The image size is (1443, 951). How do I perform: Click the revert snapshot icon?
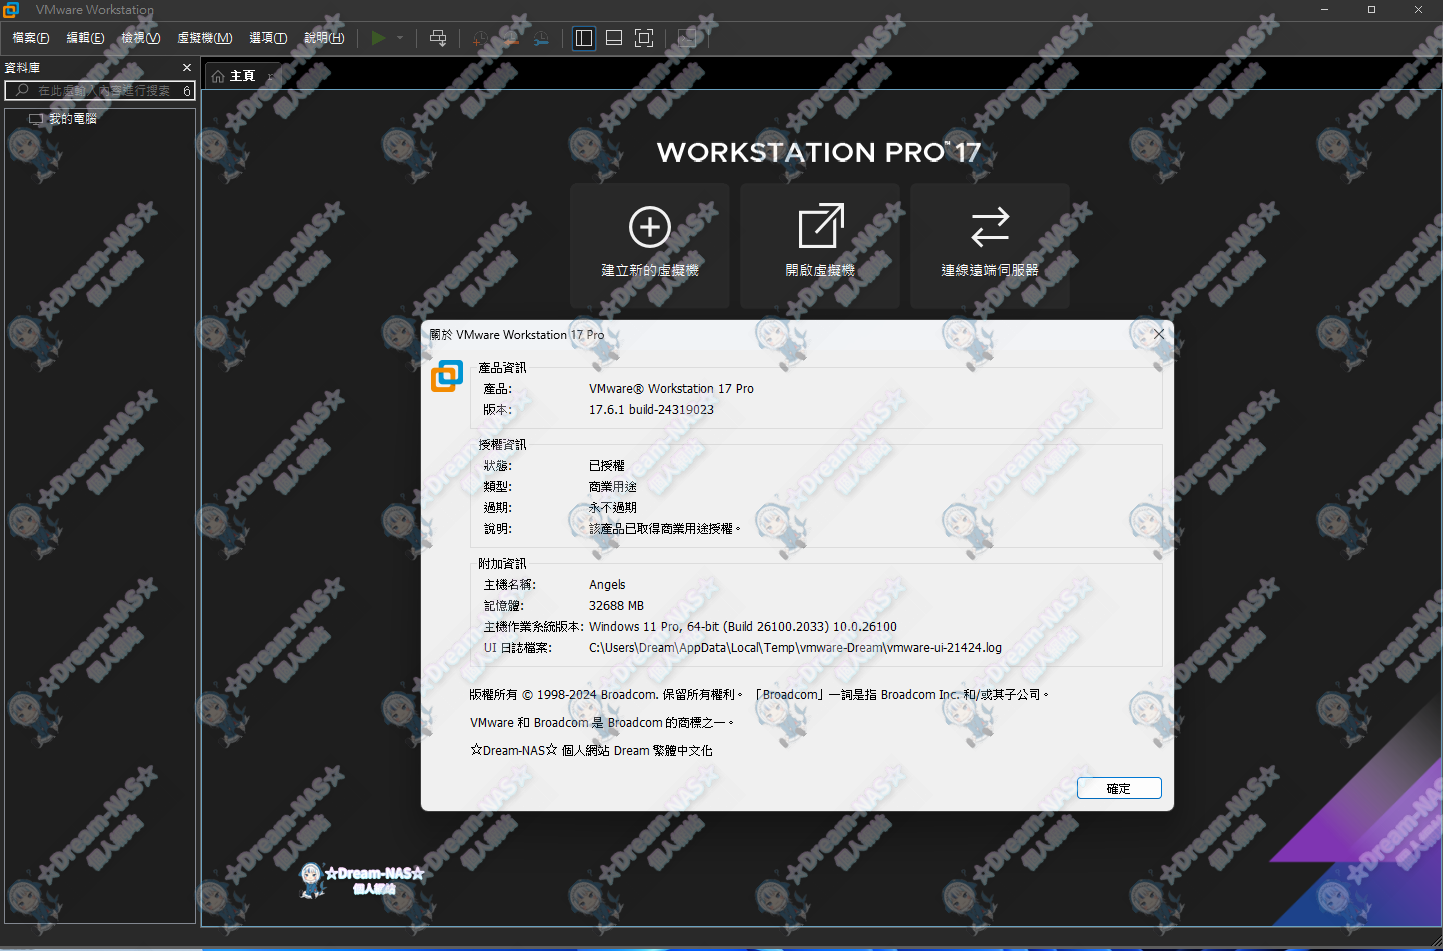pos(511,38)
